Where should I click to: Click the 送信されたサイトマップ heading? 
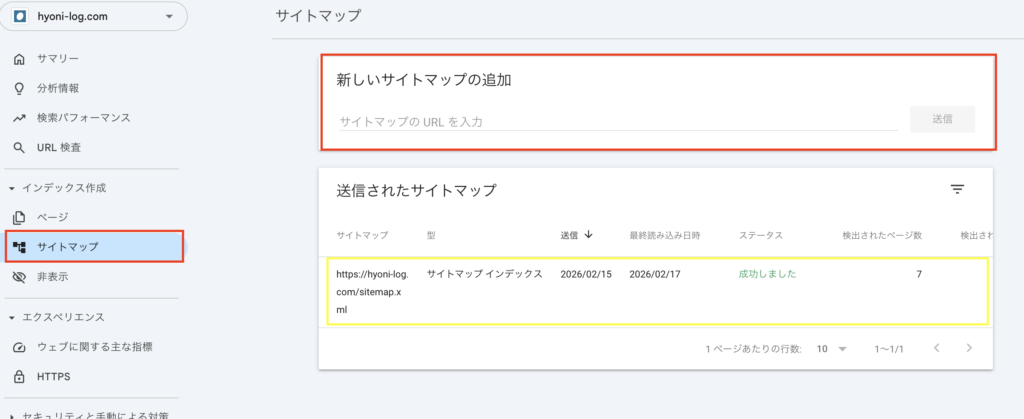(x=417, y=191)
